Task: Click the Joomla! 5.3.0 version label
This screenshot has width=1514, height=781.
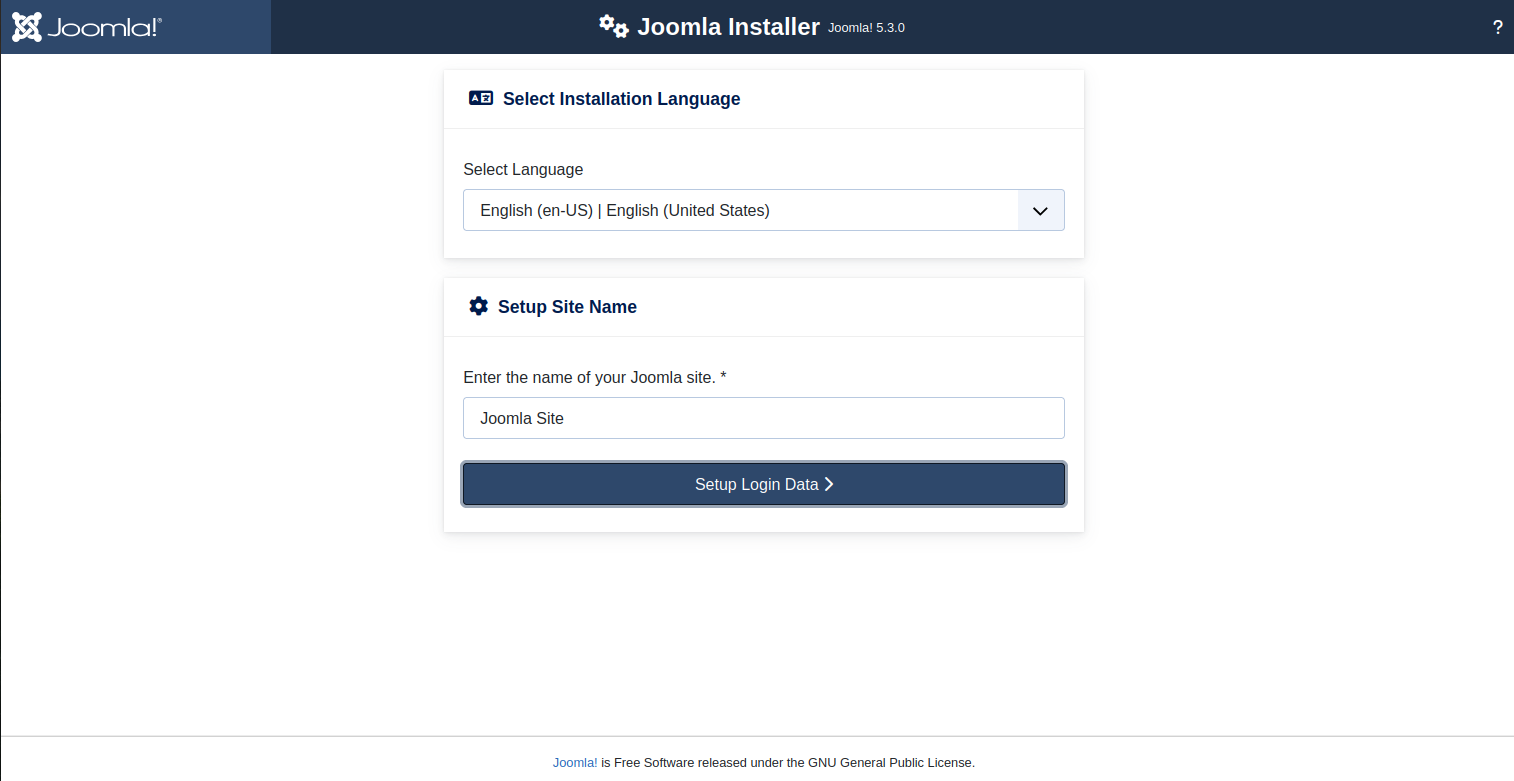Action: [866, 28]
